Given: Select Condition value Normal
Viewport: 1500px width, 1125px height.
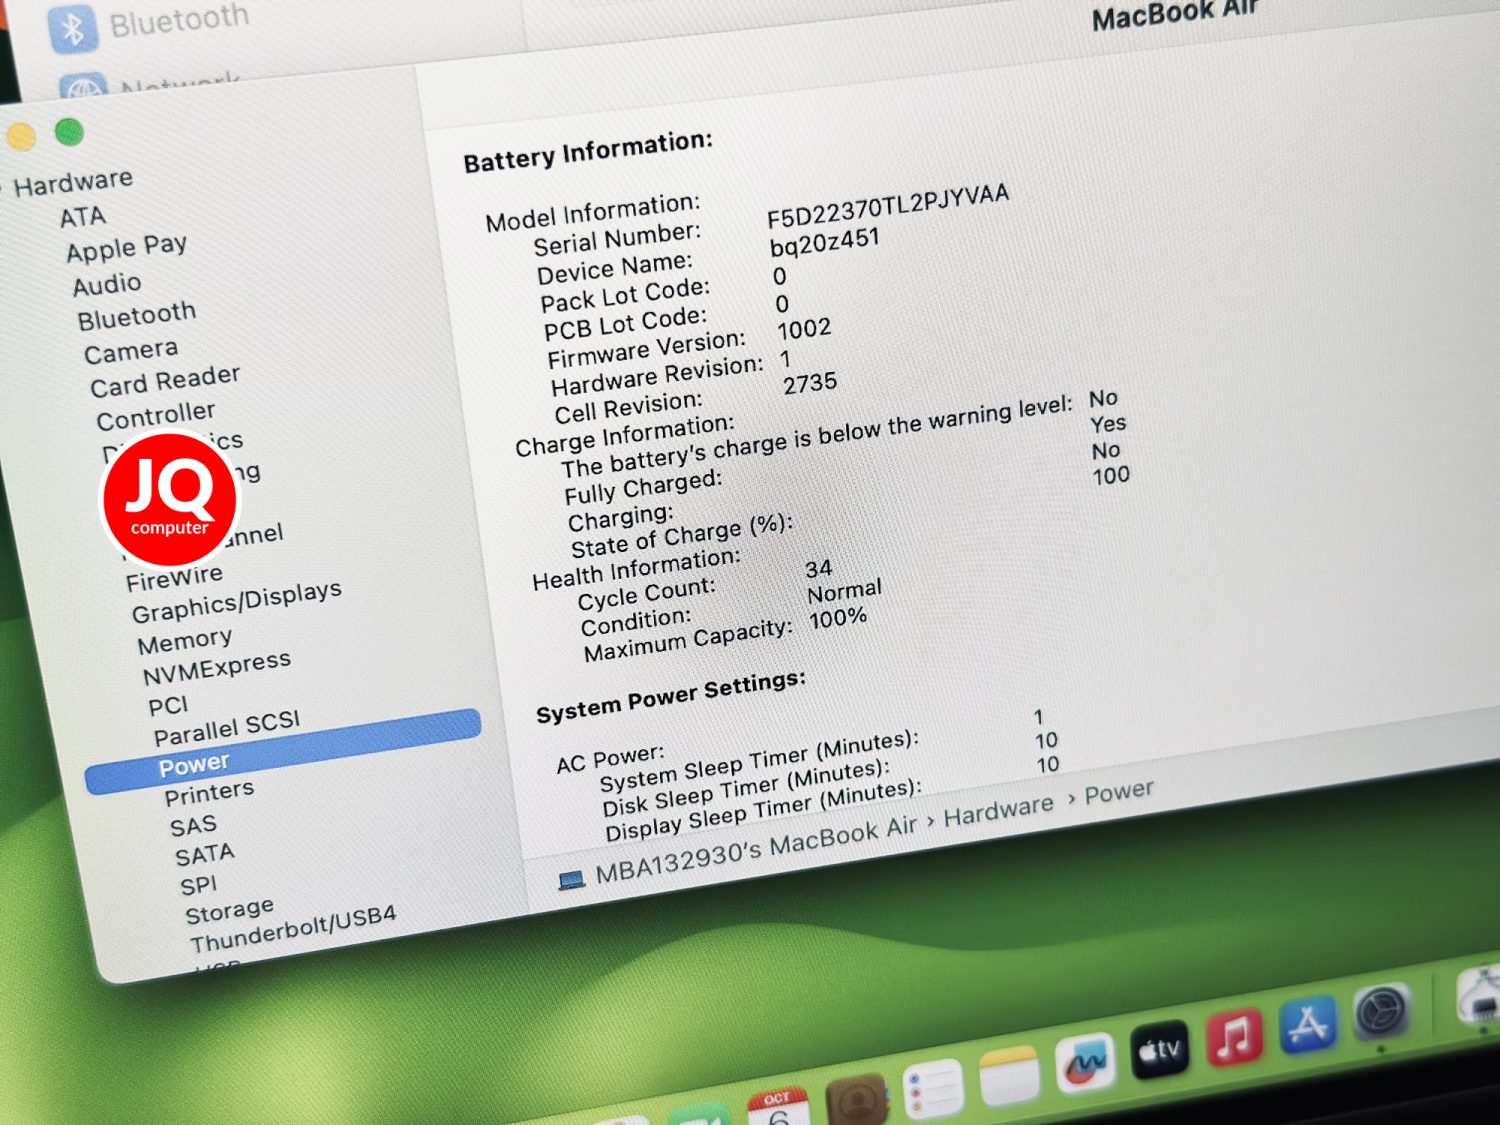Looking at the screenshot, I should [x=845, y=592].
